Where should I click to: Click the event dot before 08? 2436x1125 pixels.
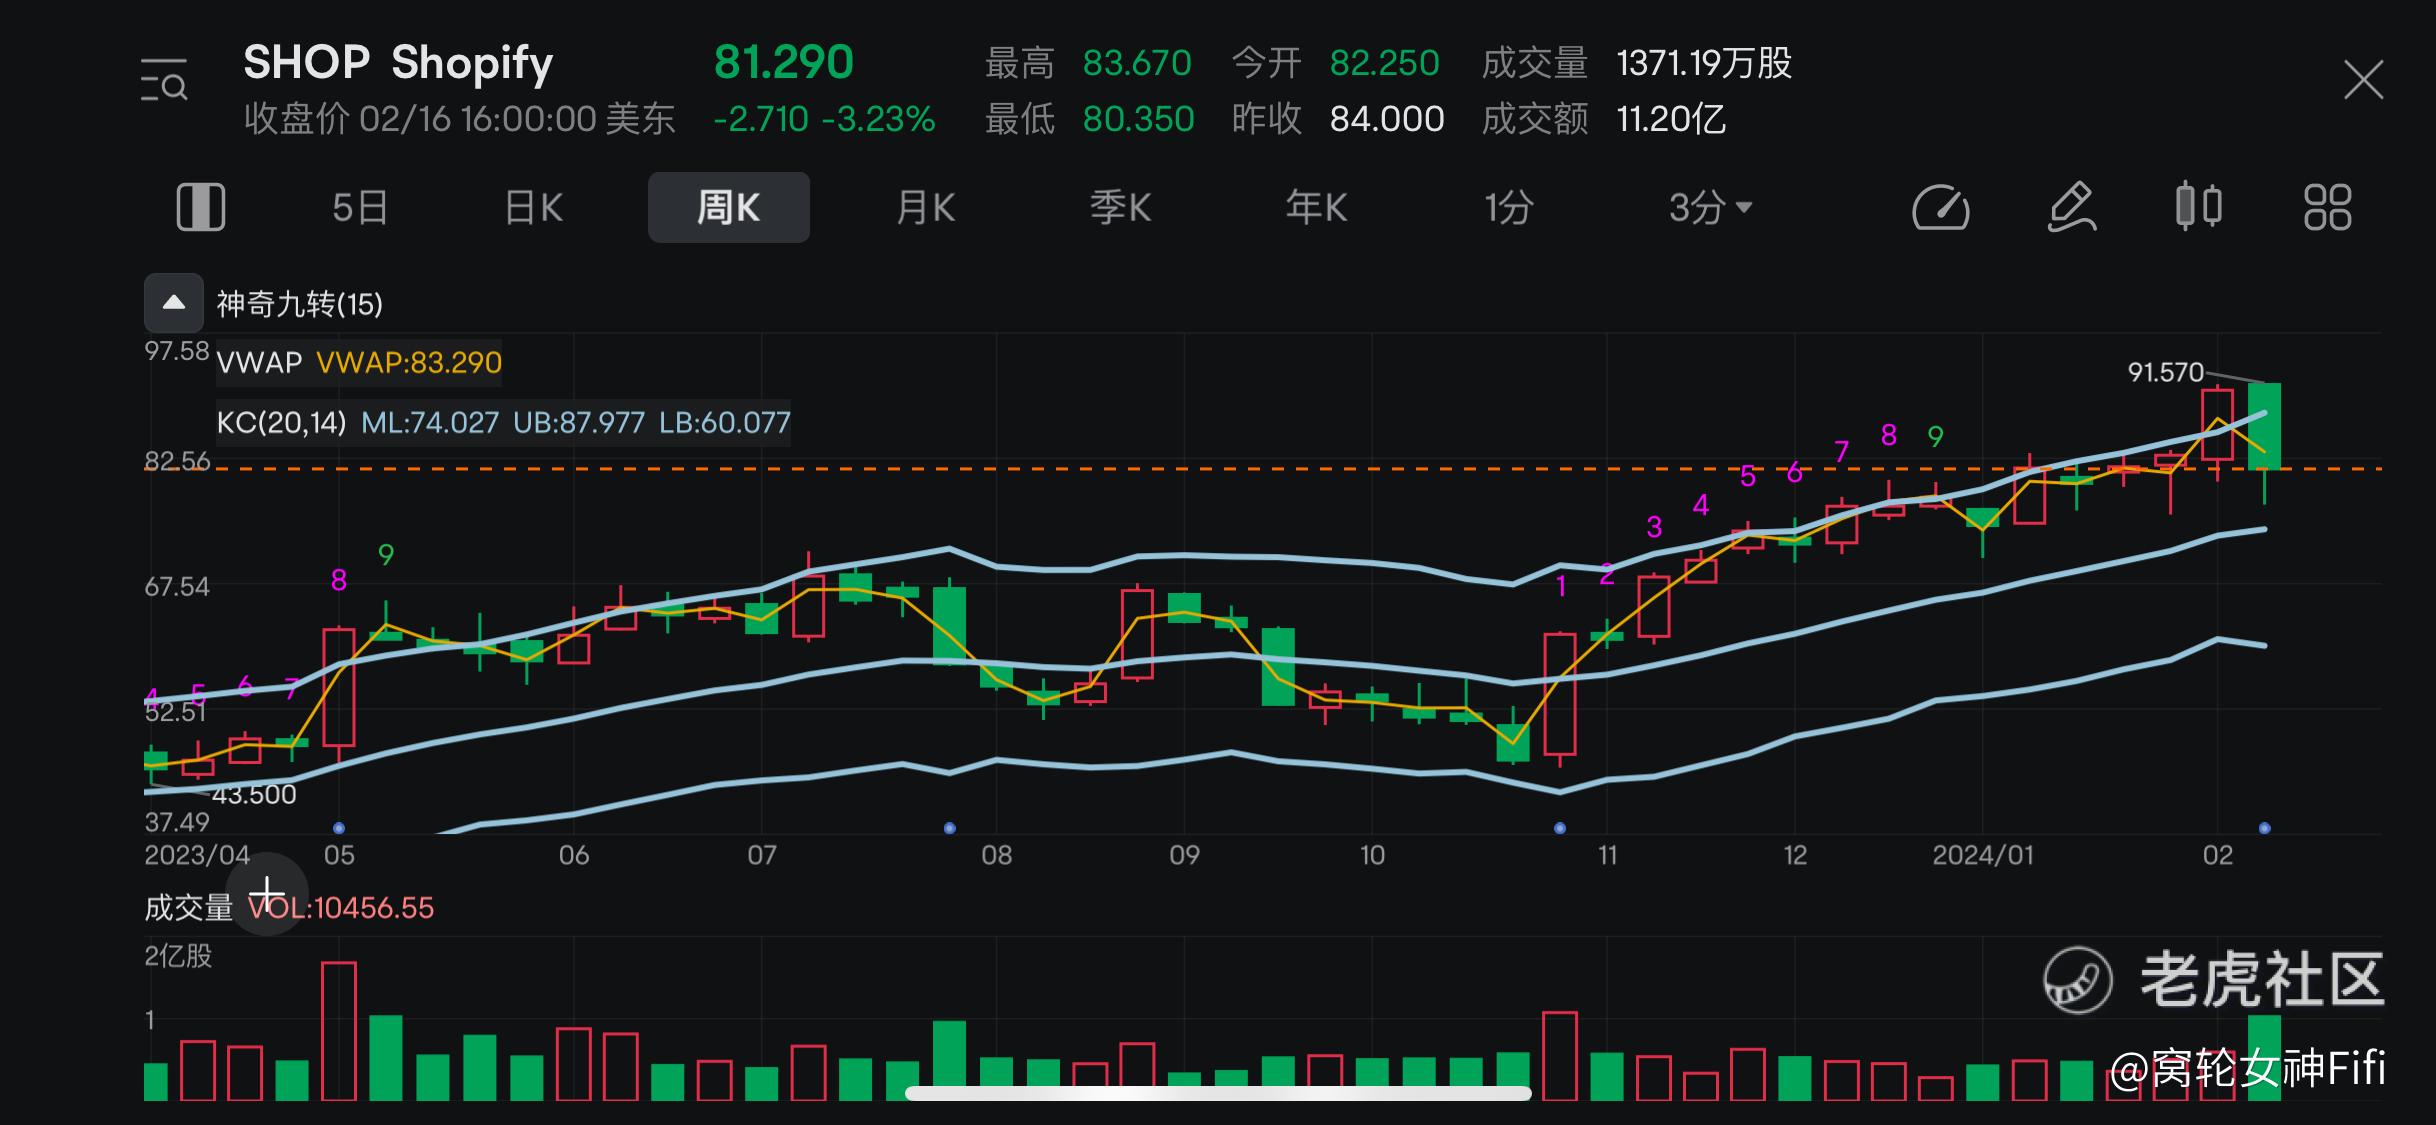click(950, 828)
